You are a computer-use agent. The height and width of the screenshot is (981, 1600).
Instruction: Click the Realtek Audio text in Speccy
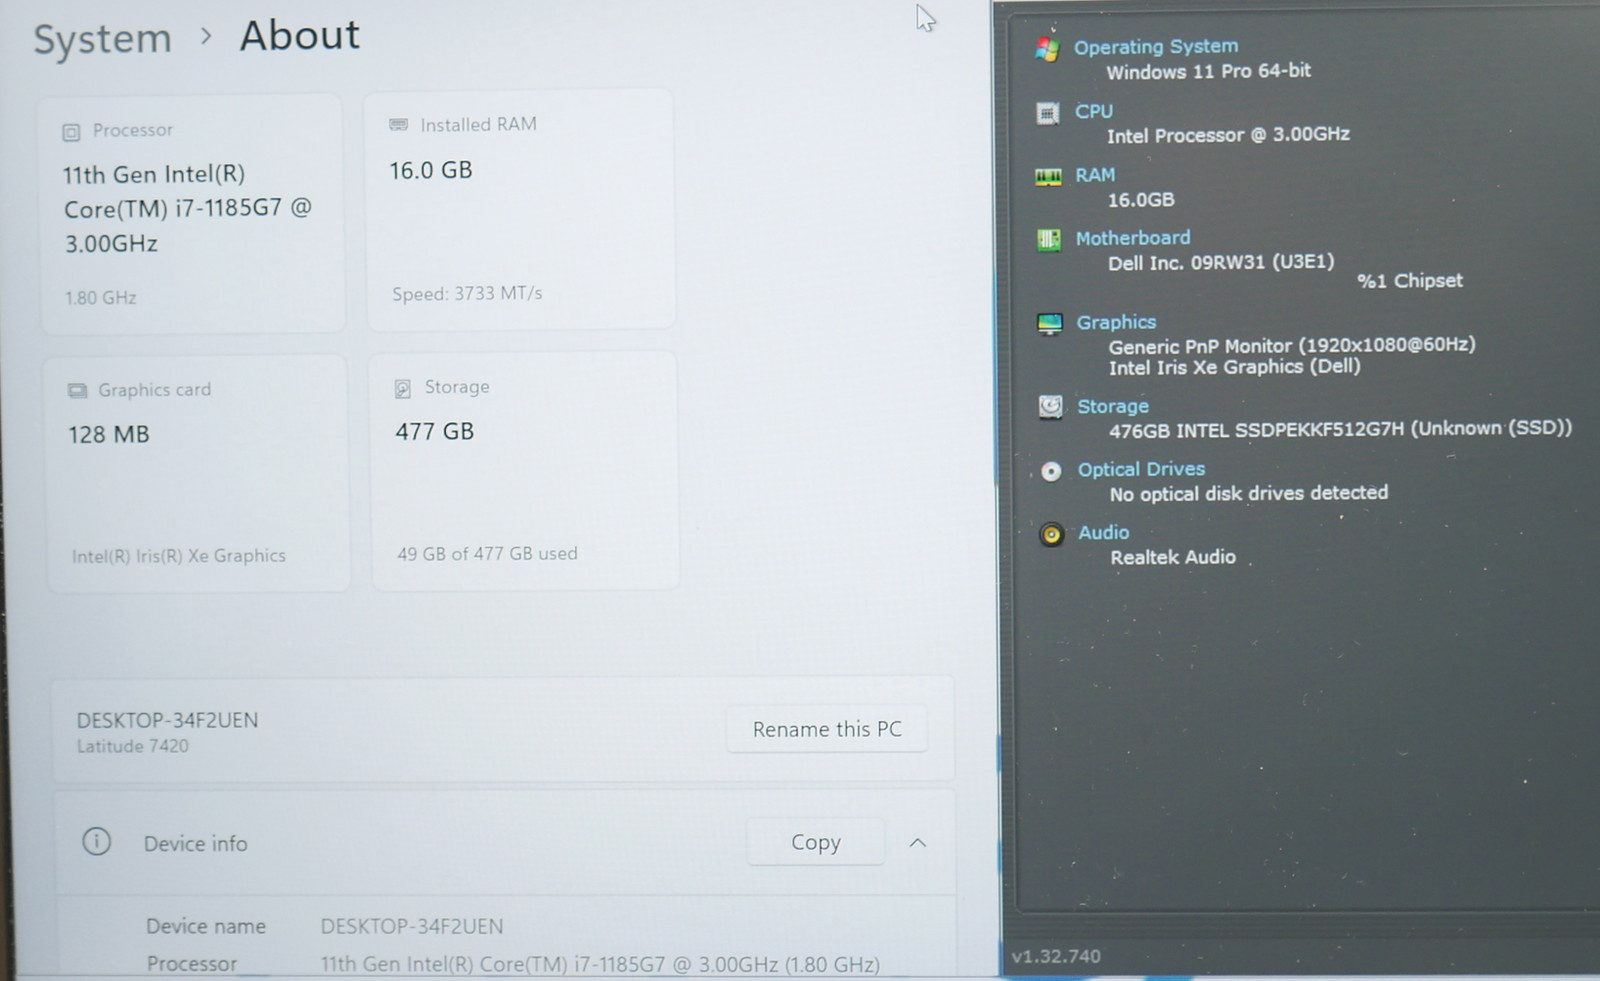(x=1173, y=557)
